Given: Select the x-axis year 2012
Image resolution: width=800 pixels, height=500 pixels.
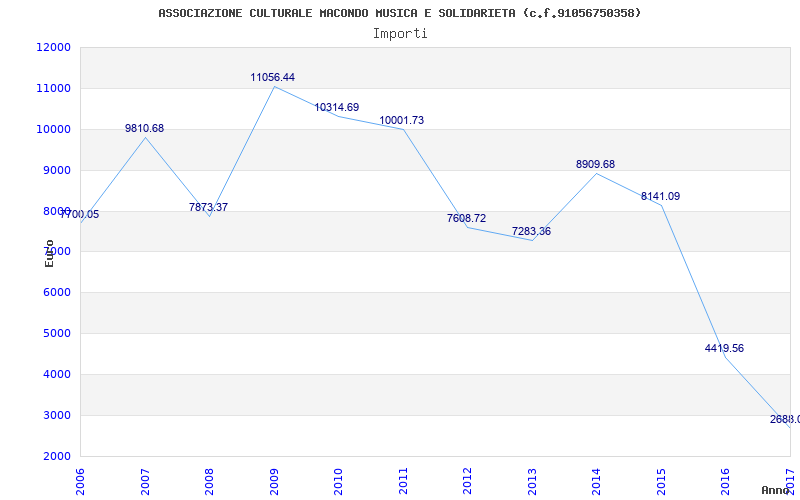Looking at the screenshot, I should pyautogui.click(x=468, y=481).
